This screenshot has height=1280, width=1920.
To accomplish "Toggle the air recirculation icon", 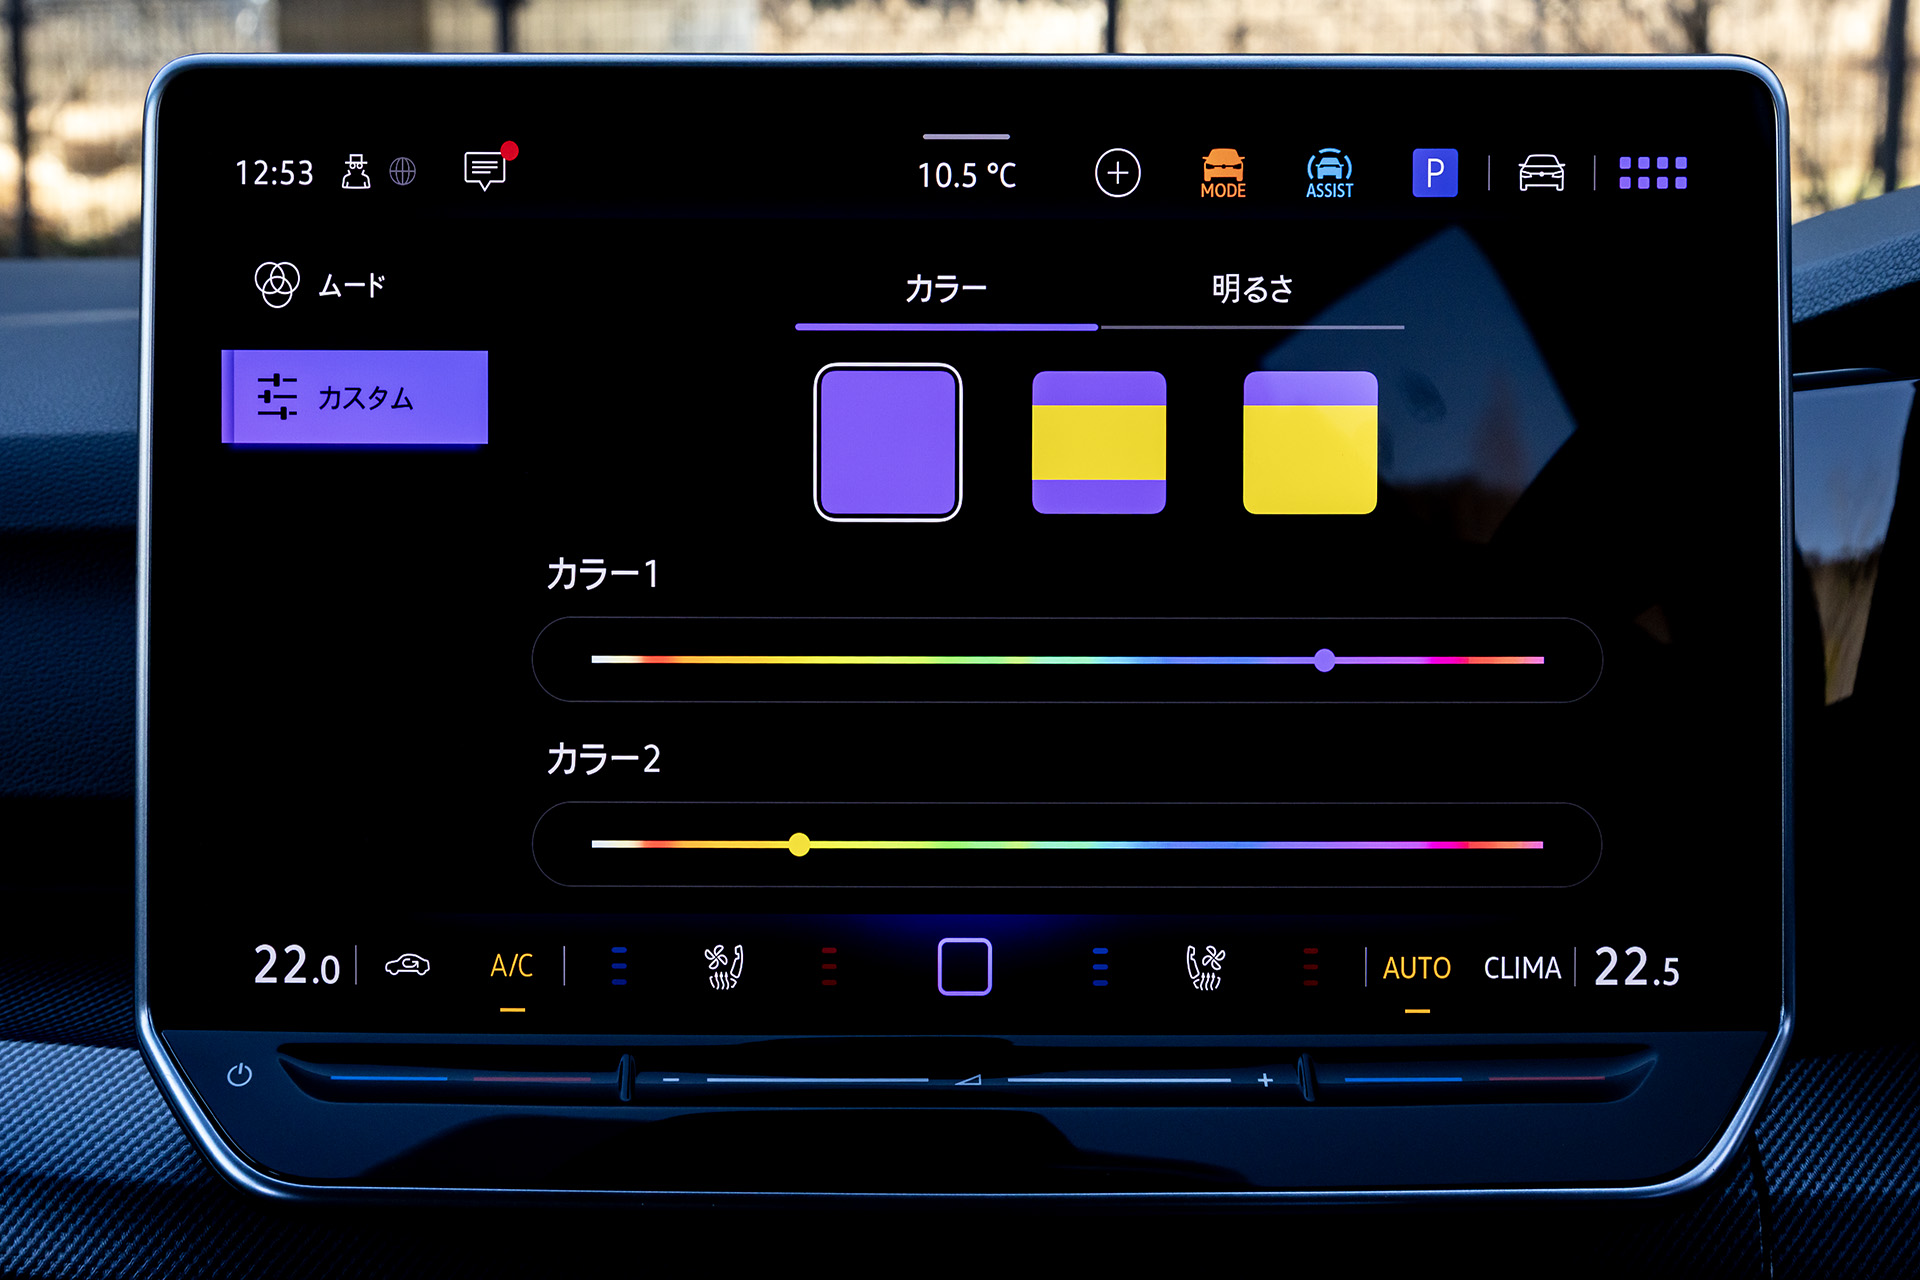I will point(407,966).
